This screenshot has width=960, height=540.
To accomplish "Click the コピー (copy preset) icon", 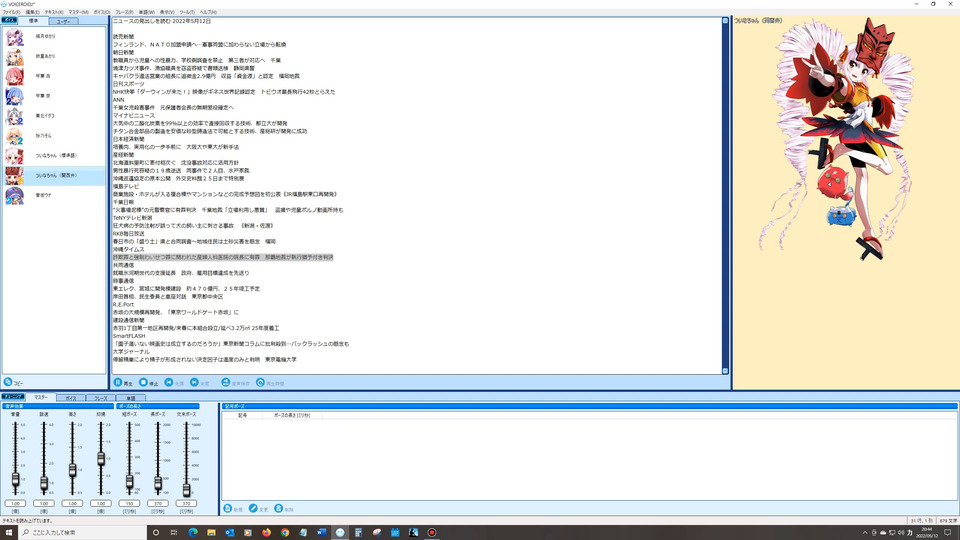I will [8, 382].
